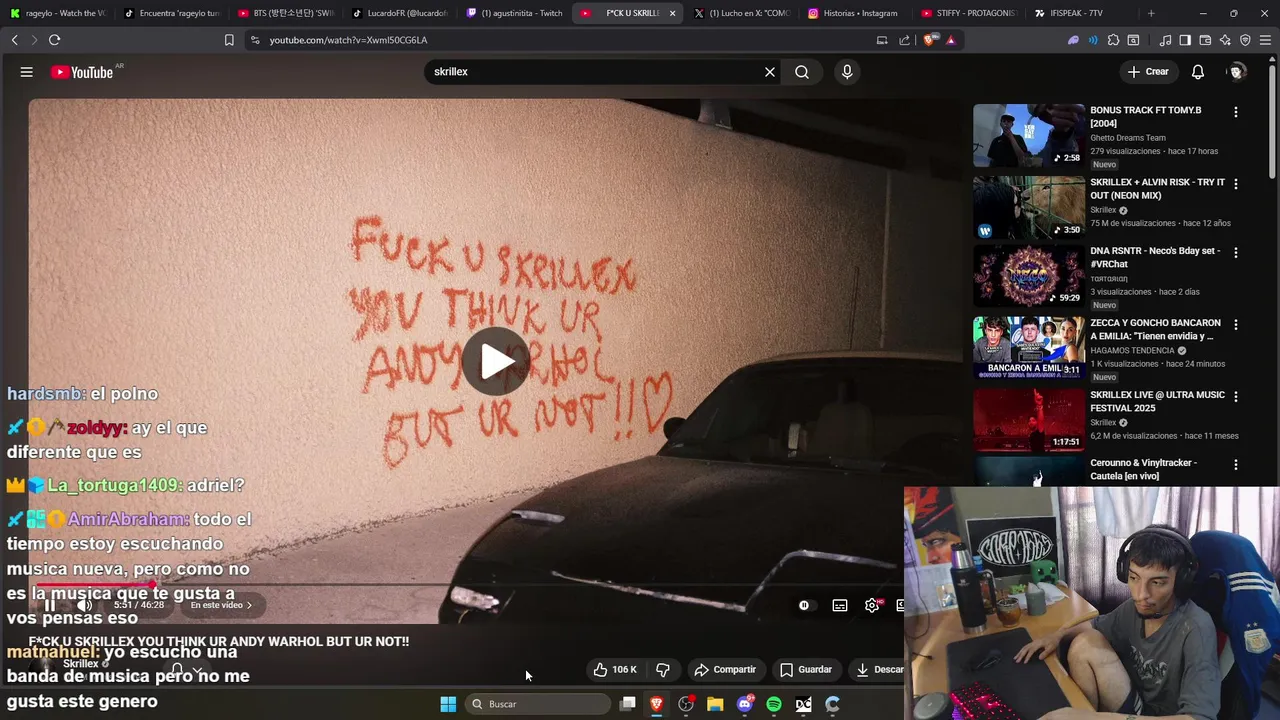1280x720 pixels.
Task: Switch to the BTS YouTube tab
Action: 285,13
